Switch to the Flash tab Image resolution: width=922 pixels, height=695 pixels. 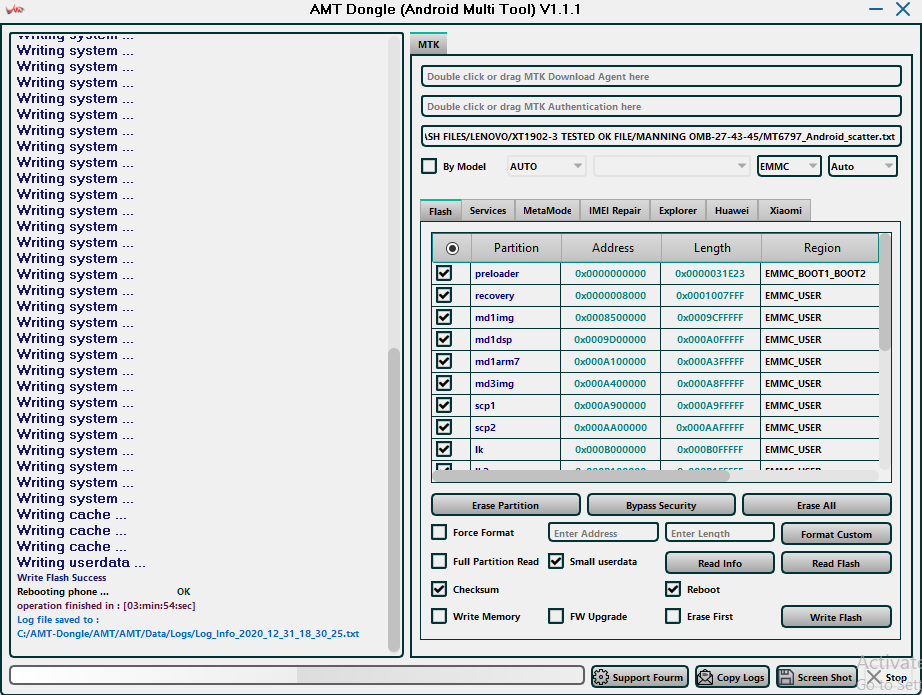[x=440, y=211]
